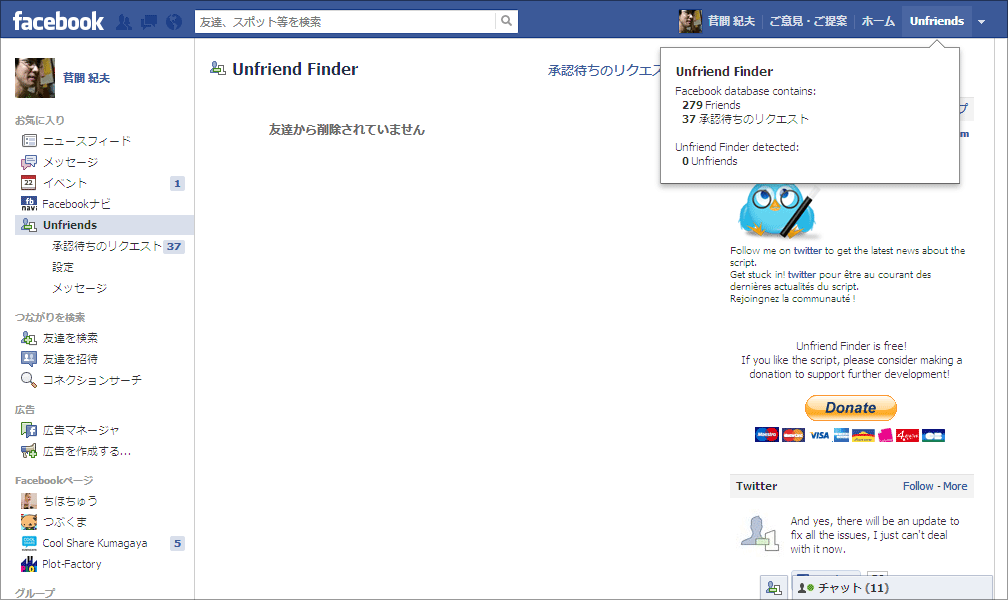Click 279 Friends in popup
Image resolution: width=1008 pixels, height=600 pixels.
pyautogui.click(x=711, y=105)
